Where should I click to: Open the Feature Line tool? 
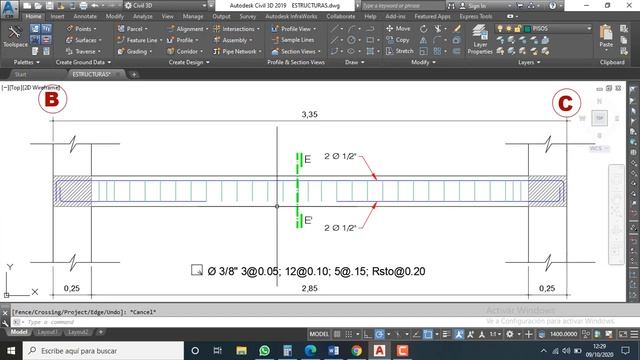click(140, 40)
